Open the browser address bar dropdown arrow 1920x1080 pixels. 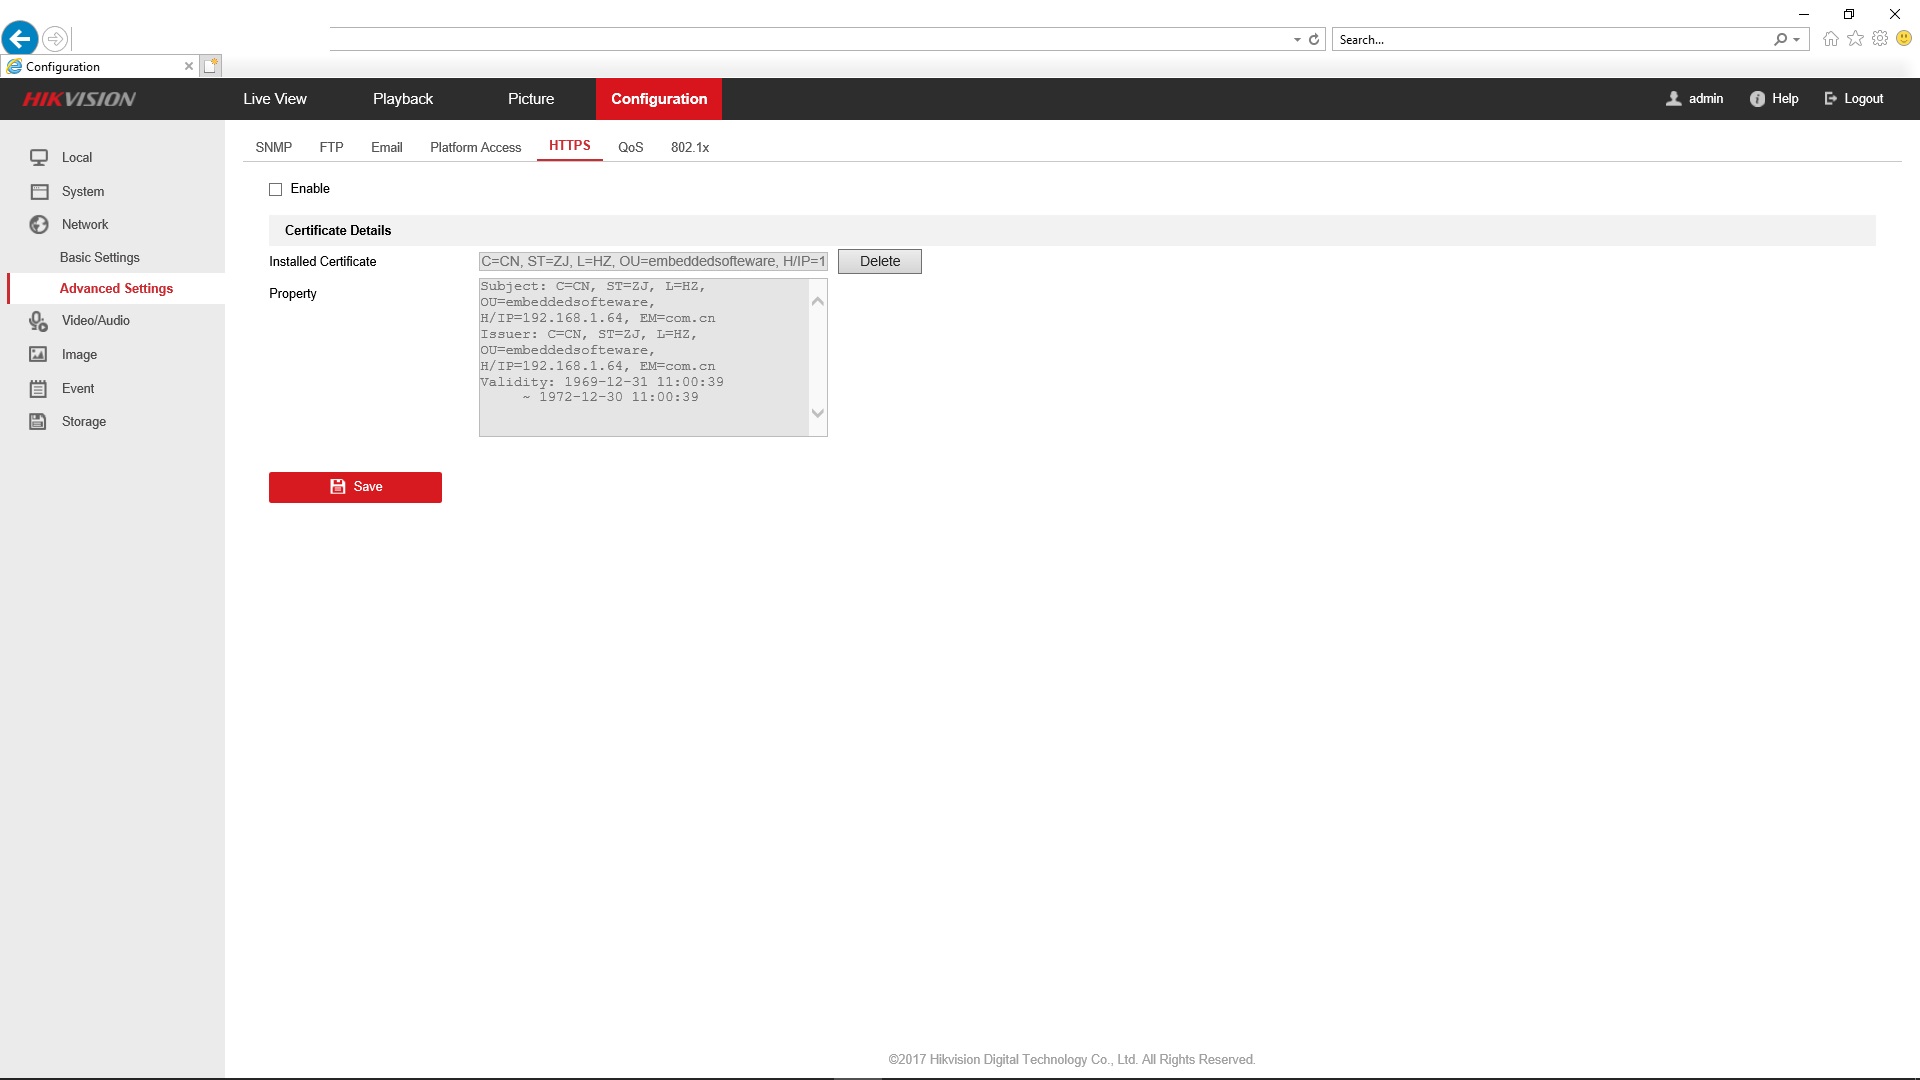[x=1297, y=40]
